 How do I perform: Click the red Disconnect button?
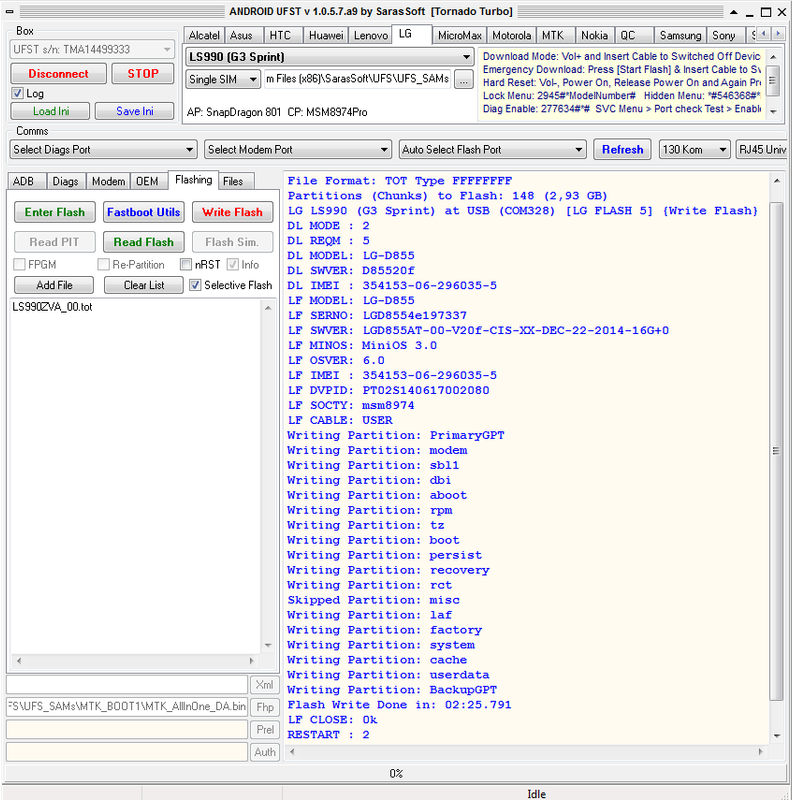[x=58, y=73]
